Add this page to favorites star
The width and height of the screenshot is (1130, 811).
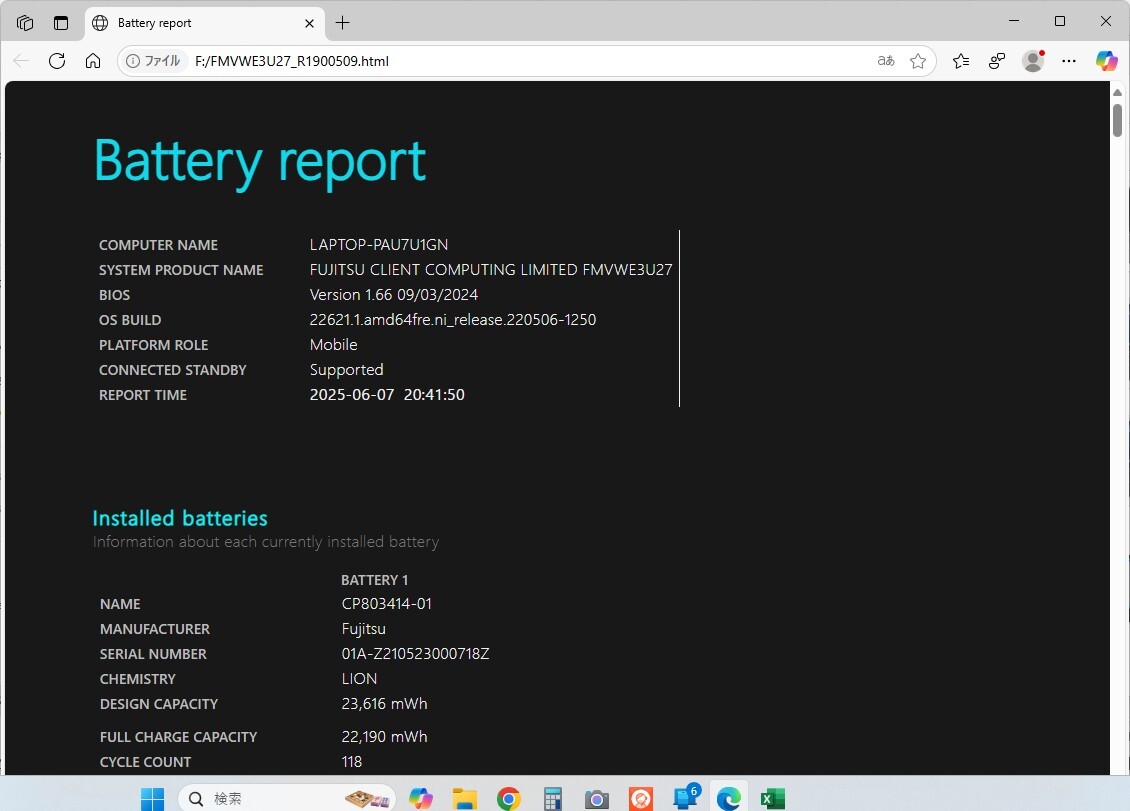pos(917,61)
